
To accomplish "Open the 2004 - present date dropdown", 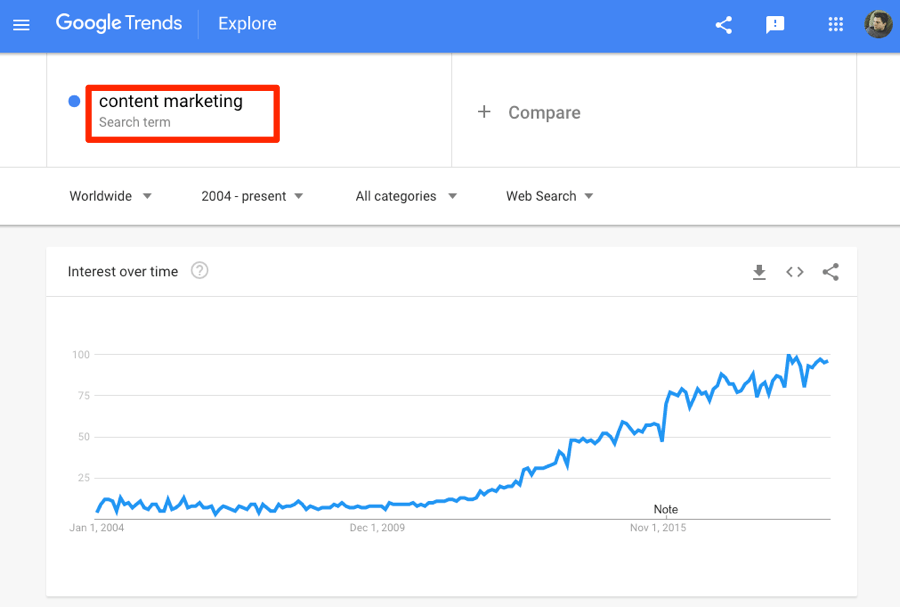I will point(251,196).
